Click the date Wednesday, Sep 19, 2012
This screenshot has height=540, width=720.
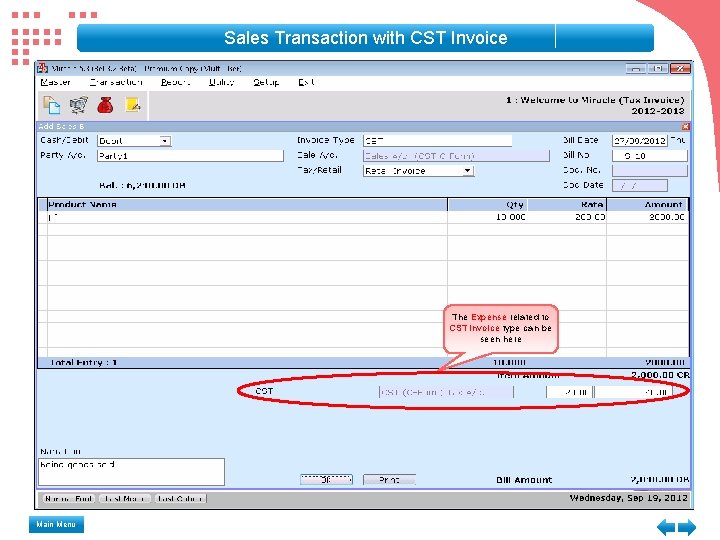629,498
